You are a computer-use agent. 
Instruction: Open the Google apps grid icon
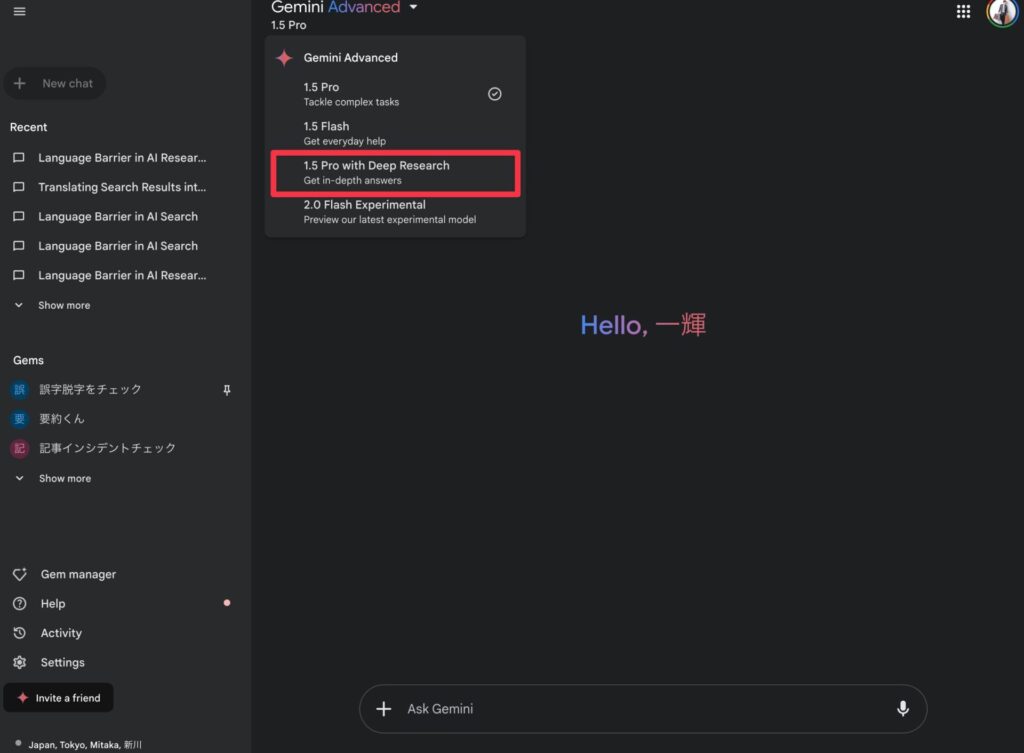coord(964,11)
